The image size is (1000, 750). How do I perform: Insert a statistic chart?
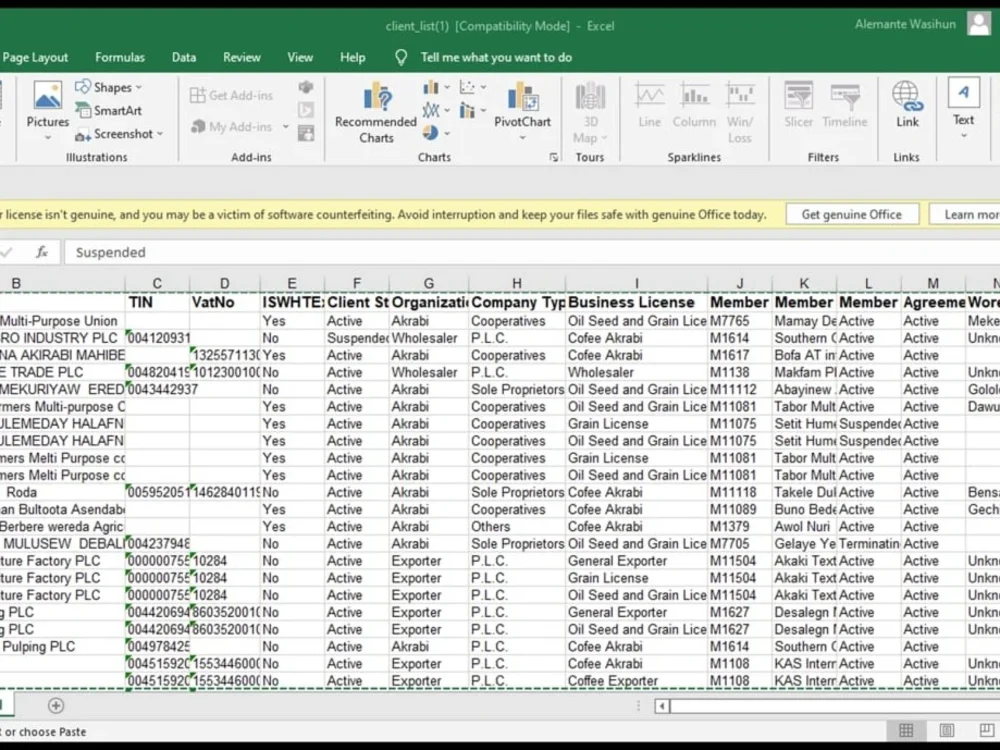[x=467, y=111]
